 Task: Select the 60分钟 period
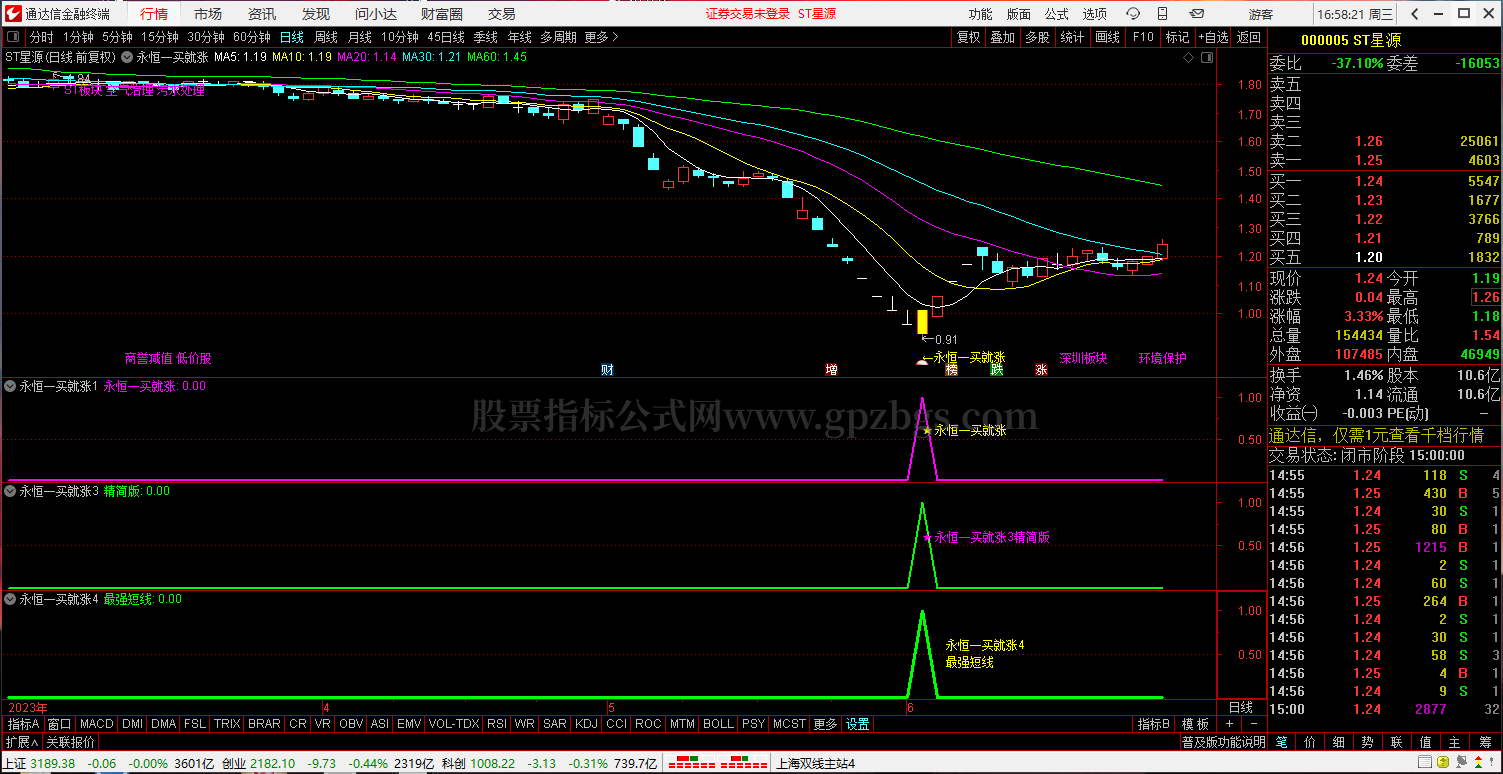pos(252,37)
